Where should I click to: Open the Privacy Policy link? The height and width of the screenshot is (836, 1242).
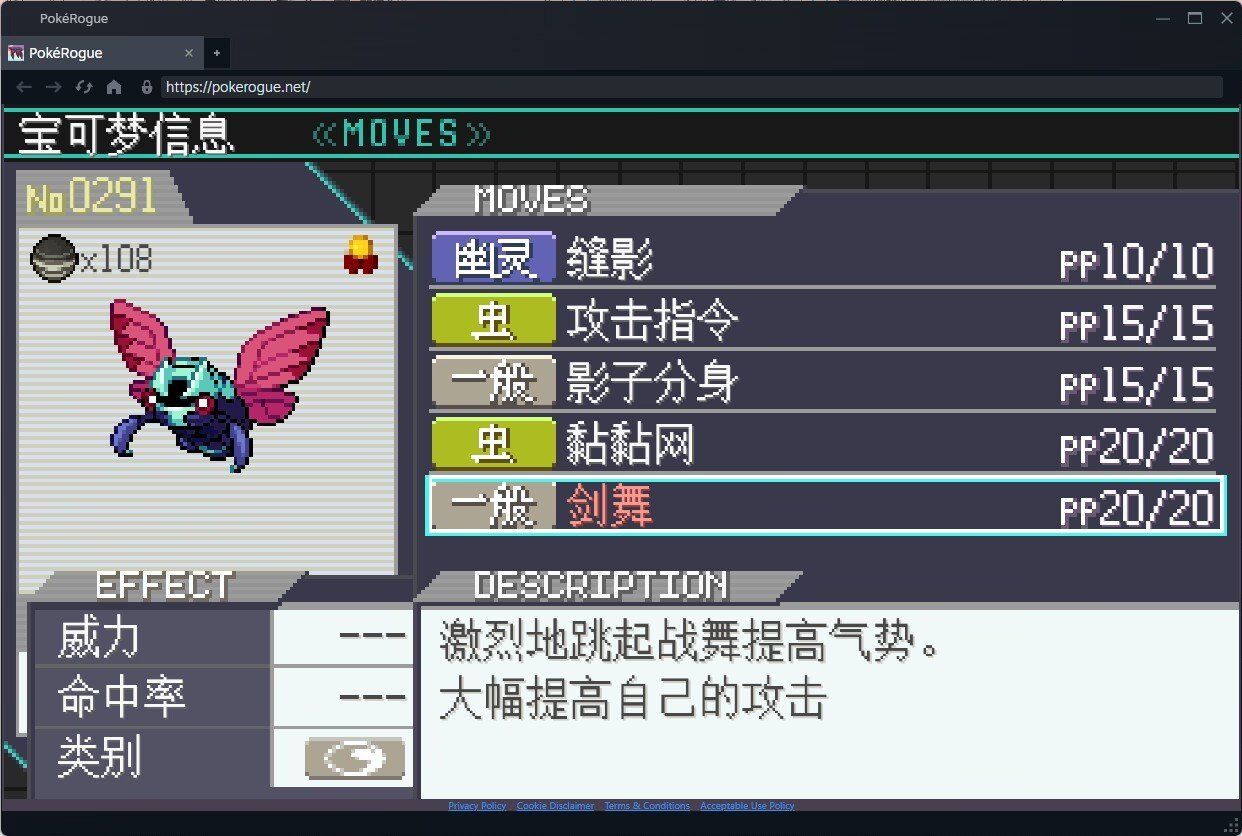(x=477, y=806)
